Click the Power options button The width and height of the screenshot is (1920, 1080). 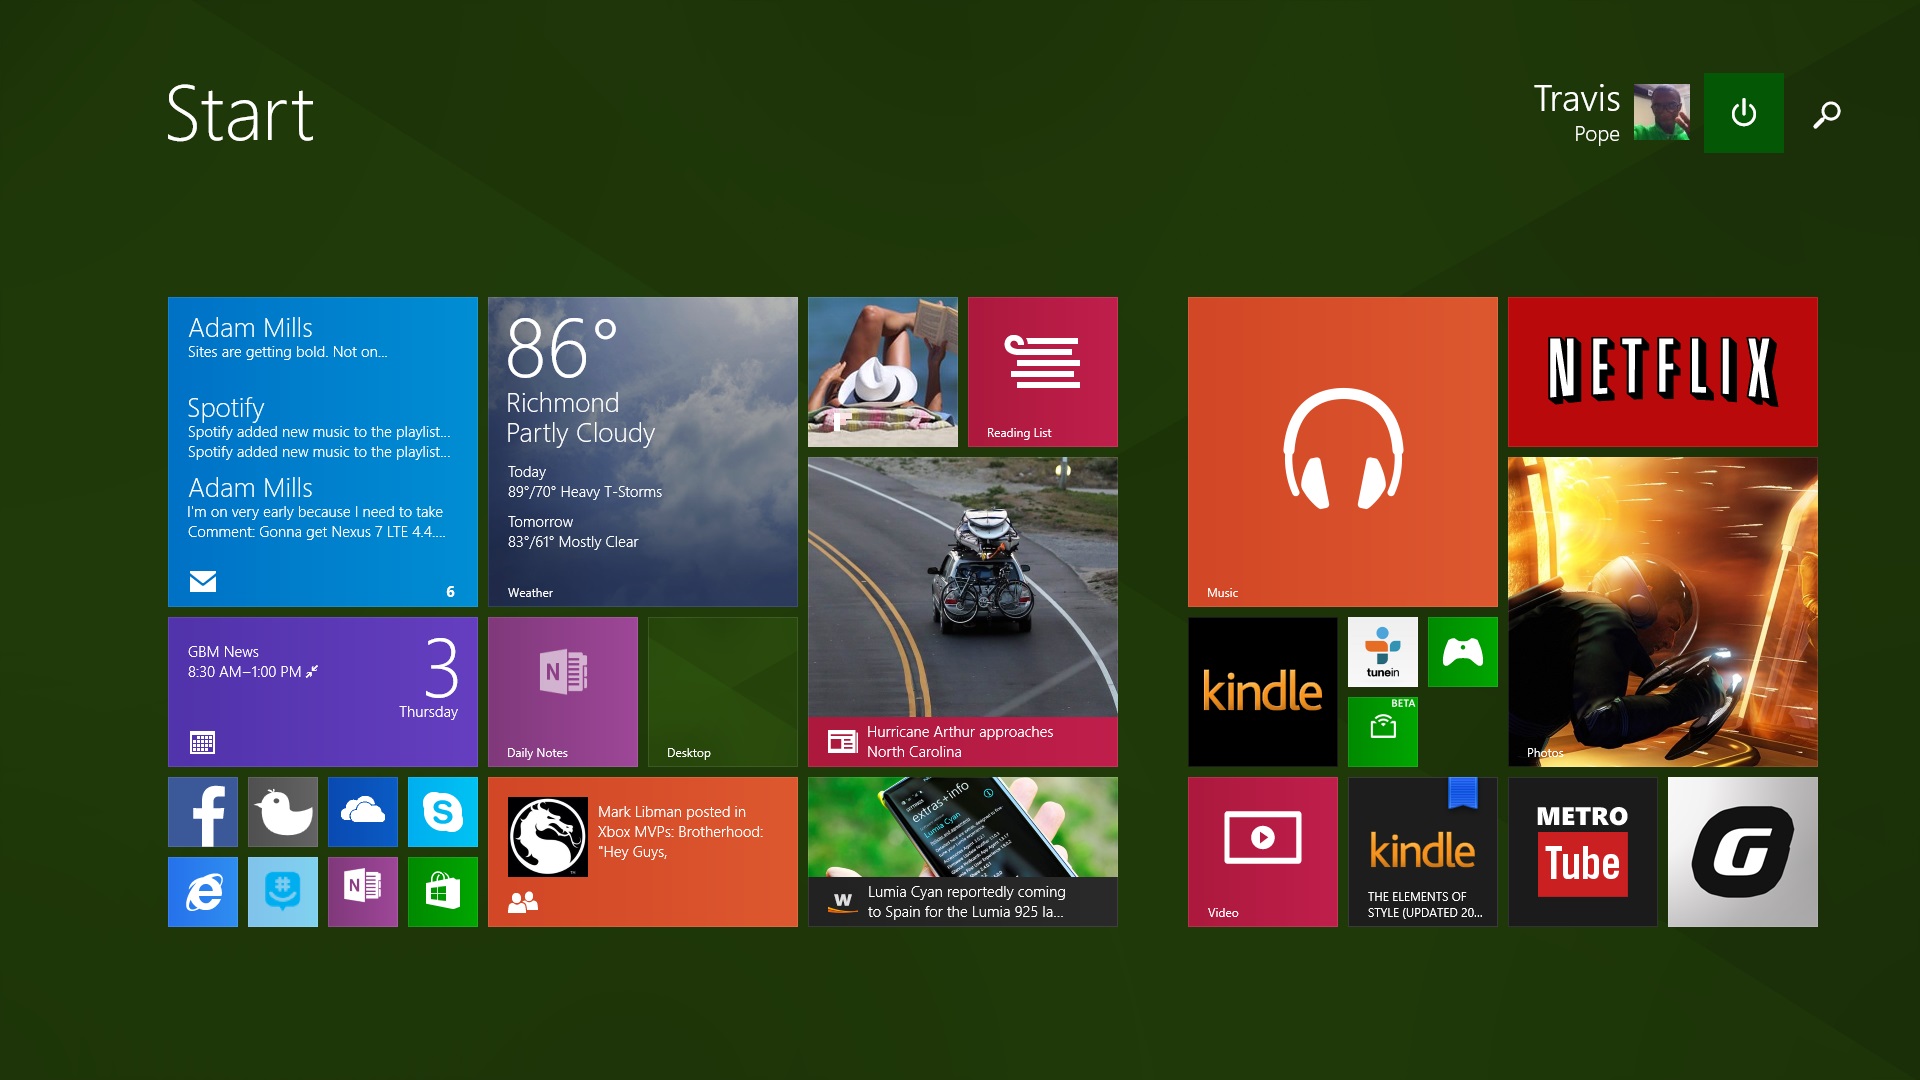click(x=1744, y=113)
